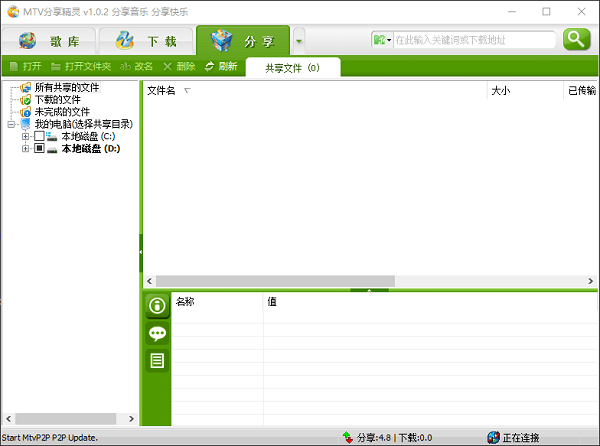Click the 下载 tab swirl icon
This screenshot has width=600, height=446.
click(x=125, y=40)
